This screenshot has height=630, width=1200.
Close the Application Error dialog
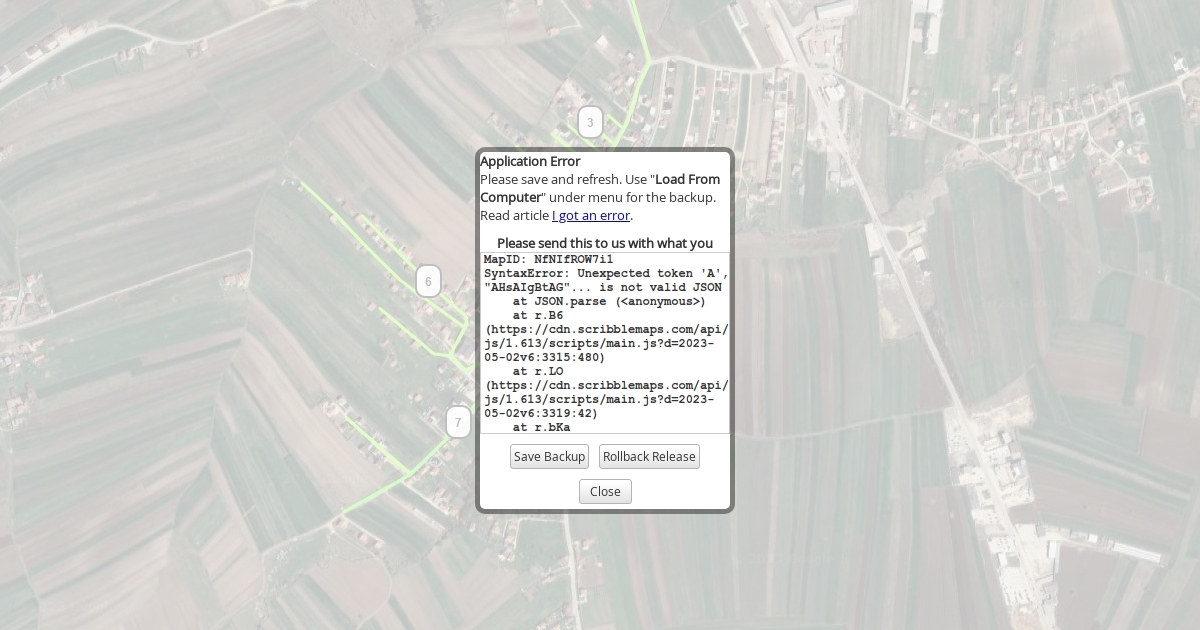(605, 491)
